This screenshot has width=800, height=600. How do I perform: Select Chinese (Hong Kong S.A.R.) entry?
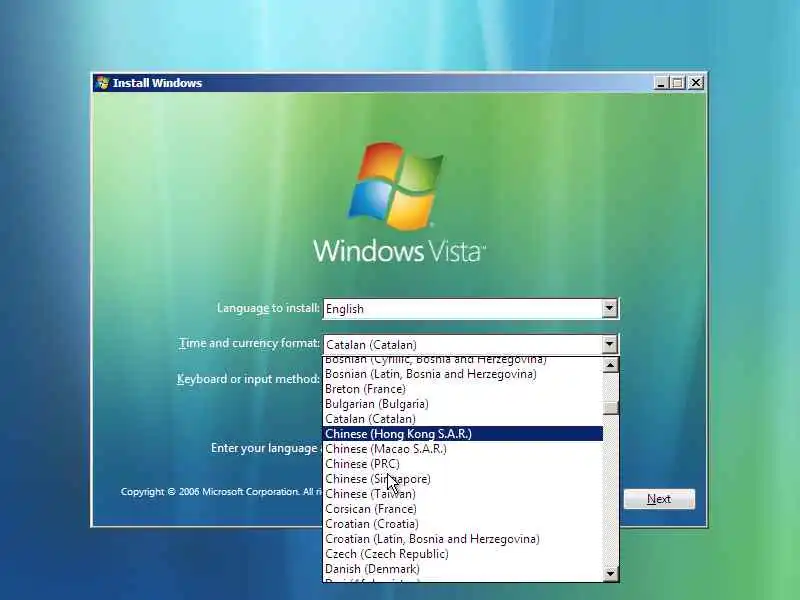[x=463, y=434]
